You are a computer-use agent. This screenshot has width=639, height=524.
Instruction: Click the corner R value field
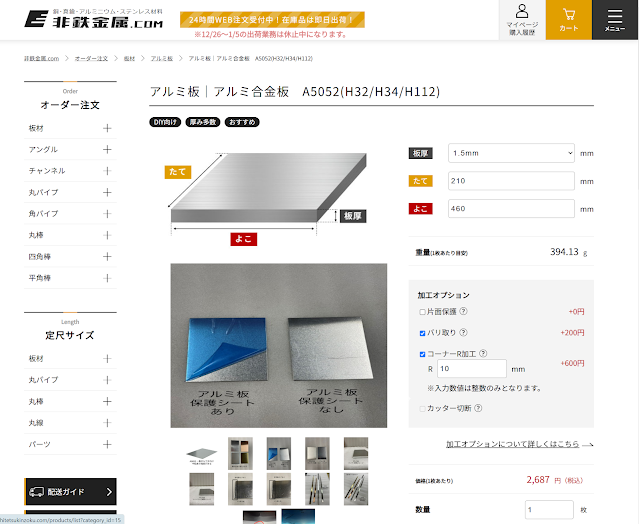(472, 369)
